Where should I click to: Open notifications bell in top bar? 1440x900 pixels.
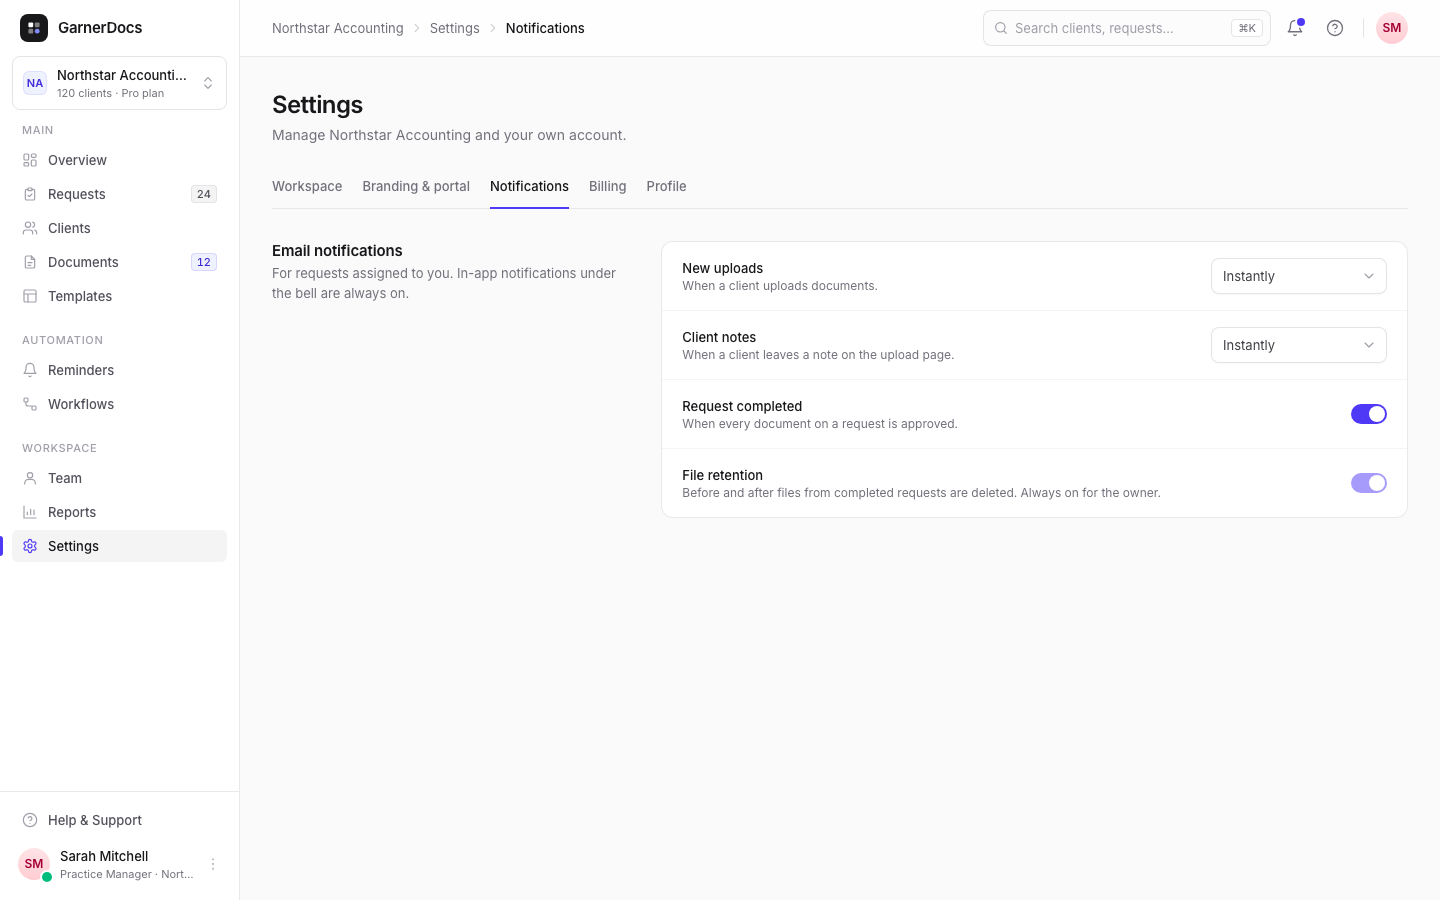[1295, 28]
